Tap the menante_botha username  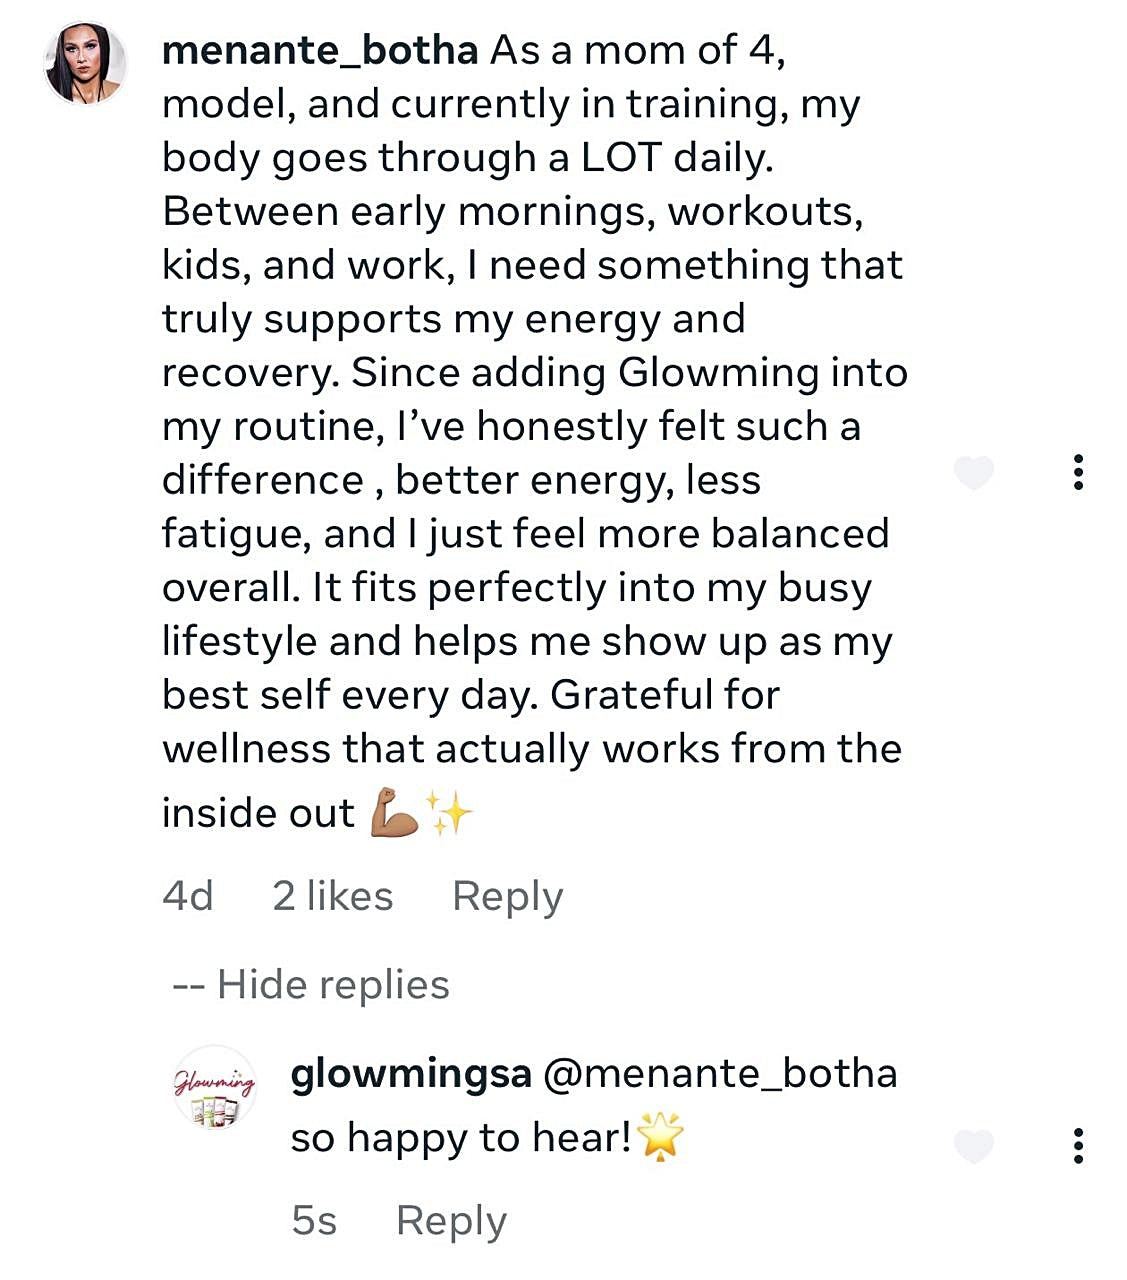(319, 50)
